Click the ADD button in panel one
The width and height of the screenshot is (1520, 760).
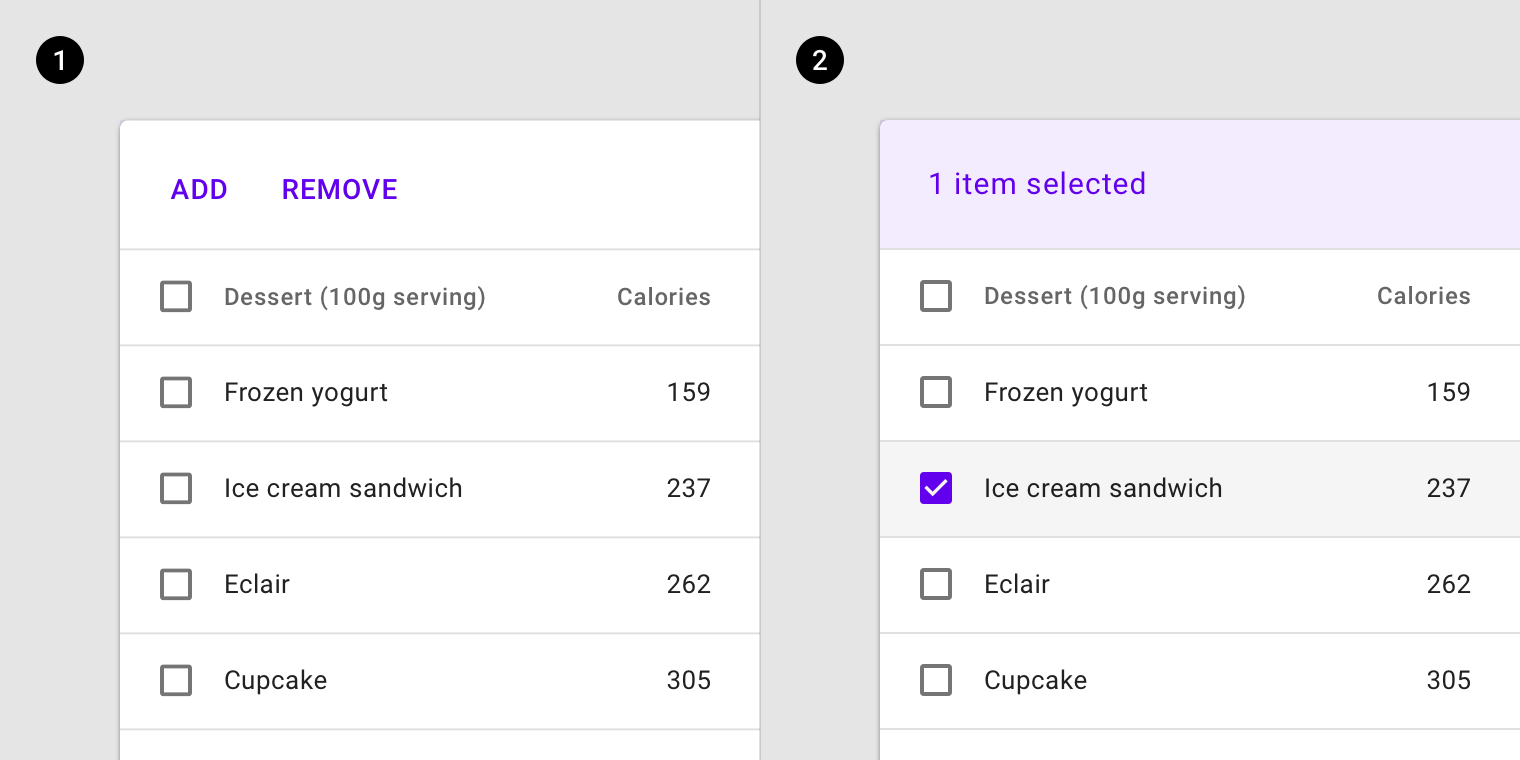pyautogui.click(x=199, y=190)
